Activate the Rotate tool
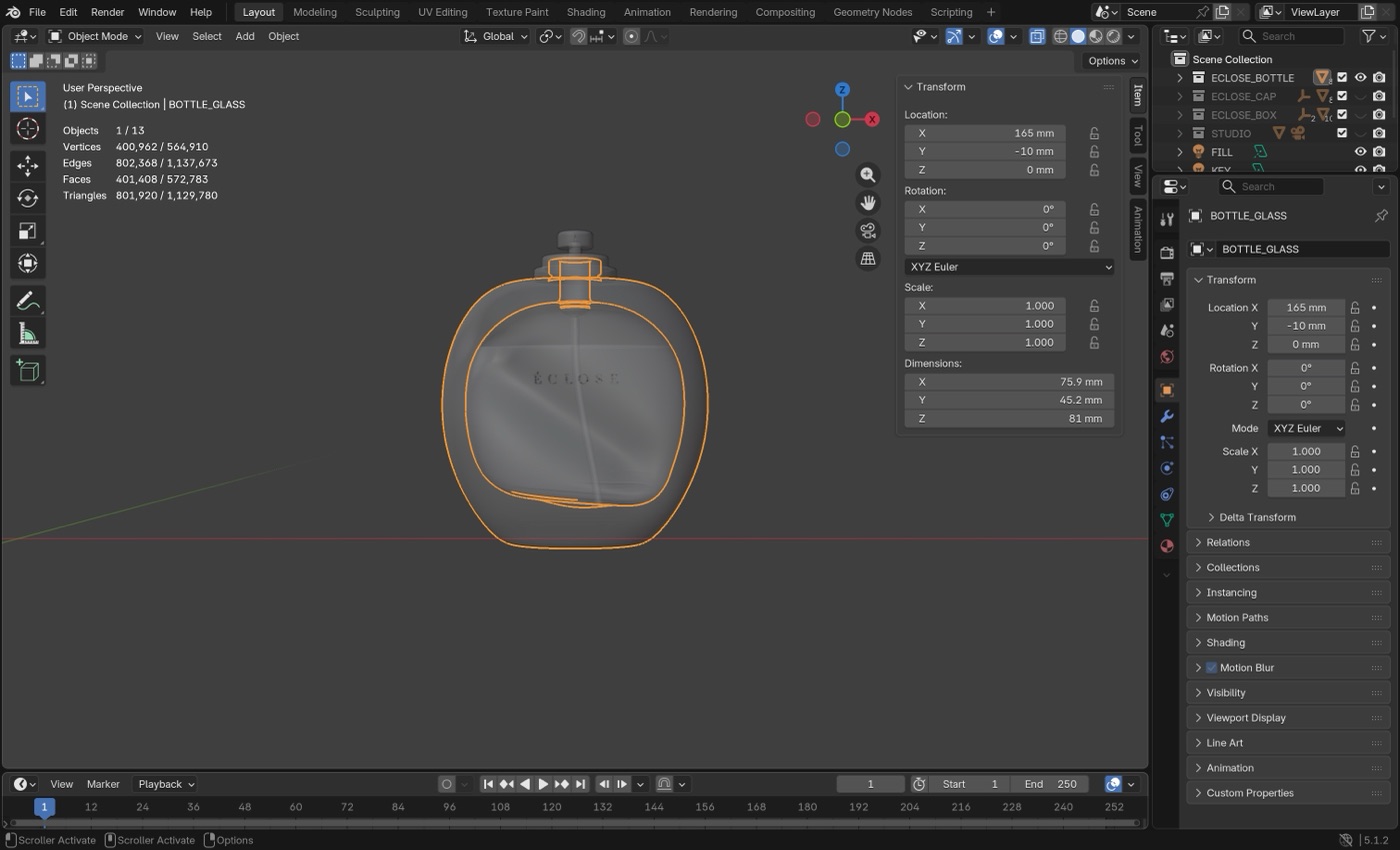Image resolution: width=1400 pixels, height=850 pixels. (28, 198)
